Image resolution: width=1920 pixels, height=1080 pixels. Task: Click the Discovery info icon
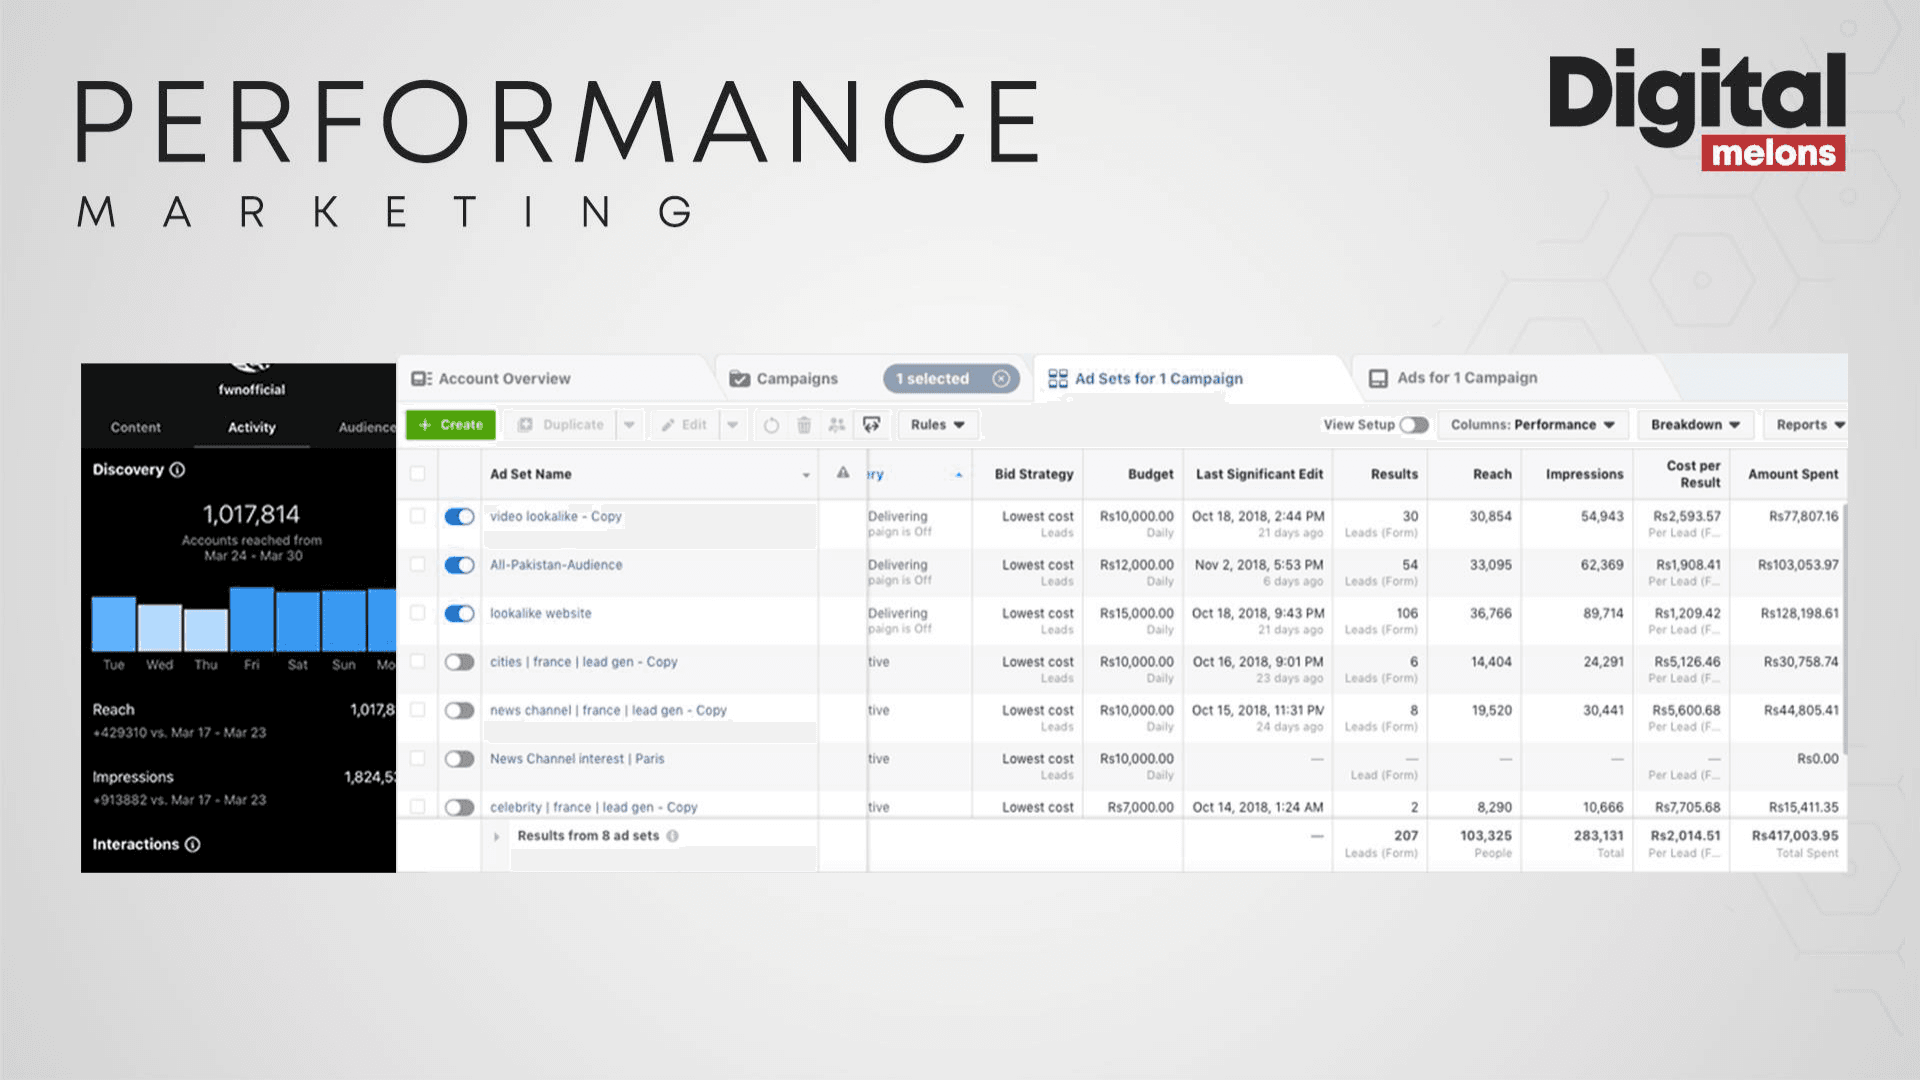177,470
